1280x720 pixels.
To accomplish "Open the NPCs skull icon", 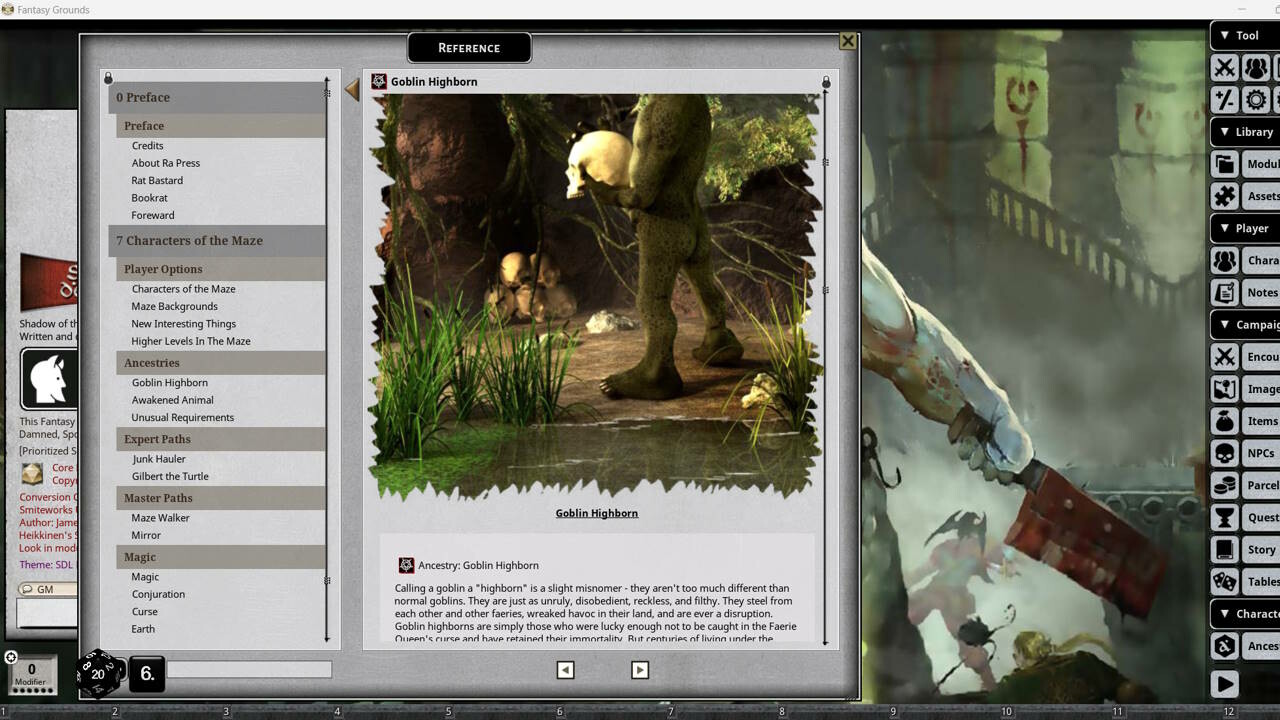I will [1225, 453].
